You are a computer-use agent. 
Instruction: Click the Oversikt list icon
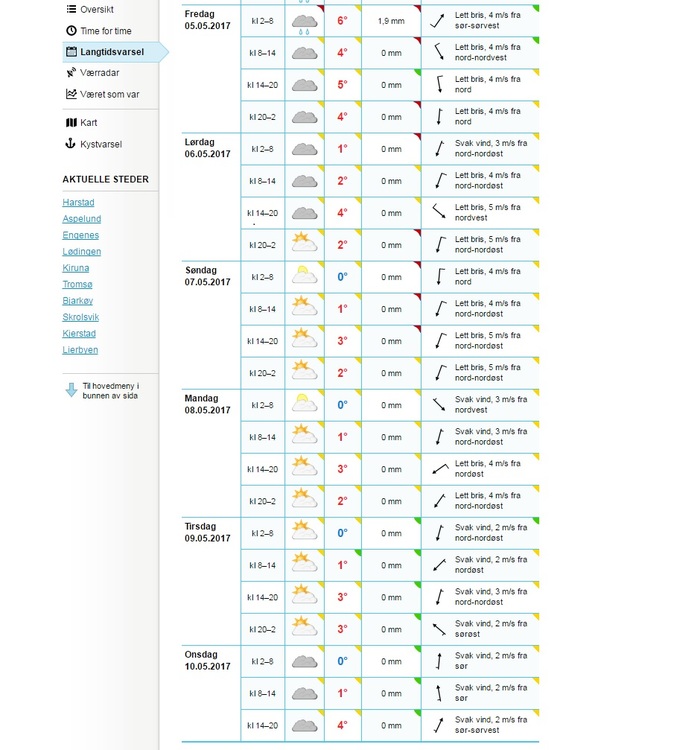[x=71, y=9]
